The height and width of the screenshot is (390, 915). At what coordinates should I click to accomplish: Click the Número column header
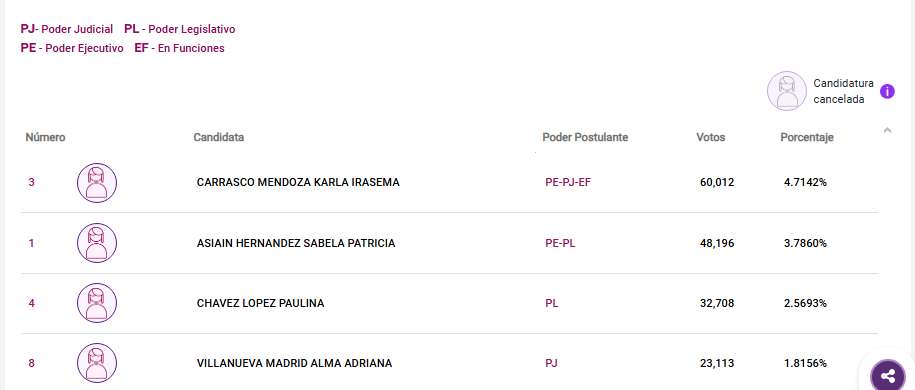click(x=45, y=137)
